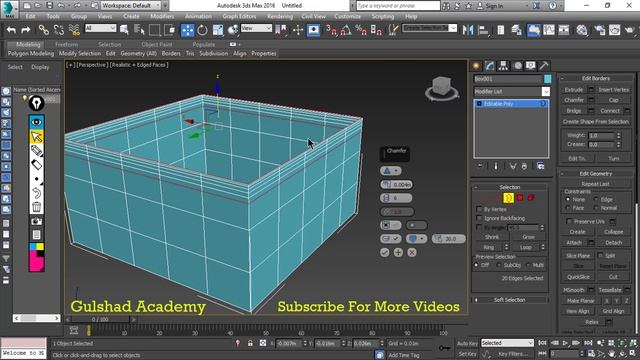Open Select by Name dialog
The height and width of the screenshot is (360, 640).
click(139, 29)
